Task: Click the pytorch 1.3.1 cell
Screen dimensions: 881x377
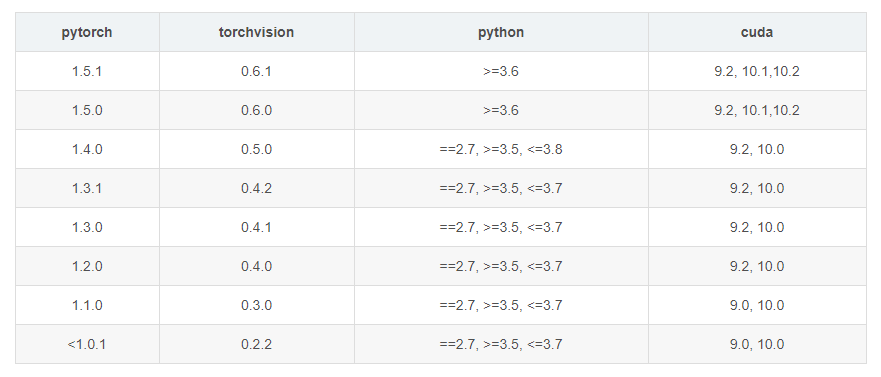Action: (87, 188)
